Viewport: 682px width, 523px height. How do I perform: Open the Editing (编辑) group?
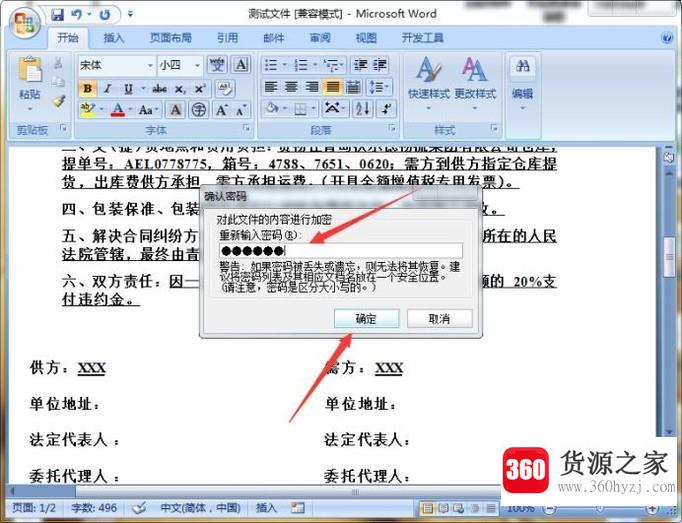(x=522, y=83)
